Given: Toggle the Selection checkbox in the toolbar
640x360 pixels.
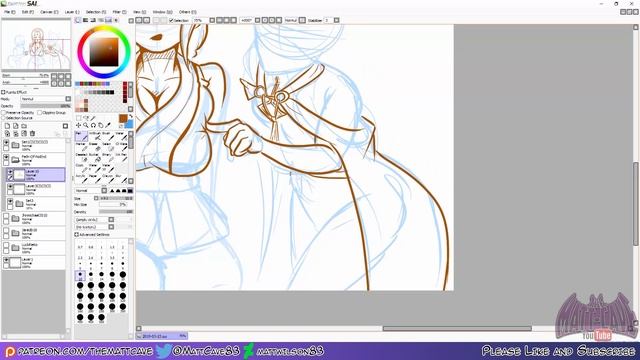Looking at the screenshot, I should tap(171, 20).
